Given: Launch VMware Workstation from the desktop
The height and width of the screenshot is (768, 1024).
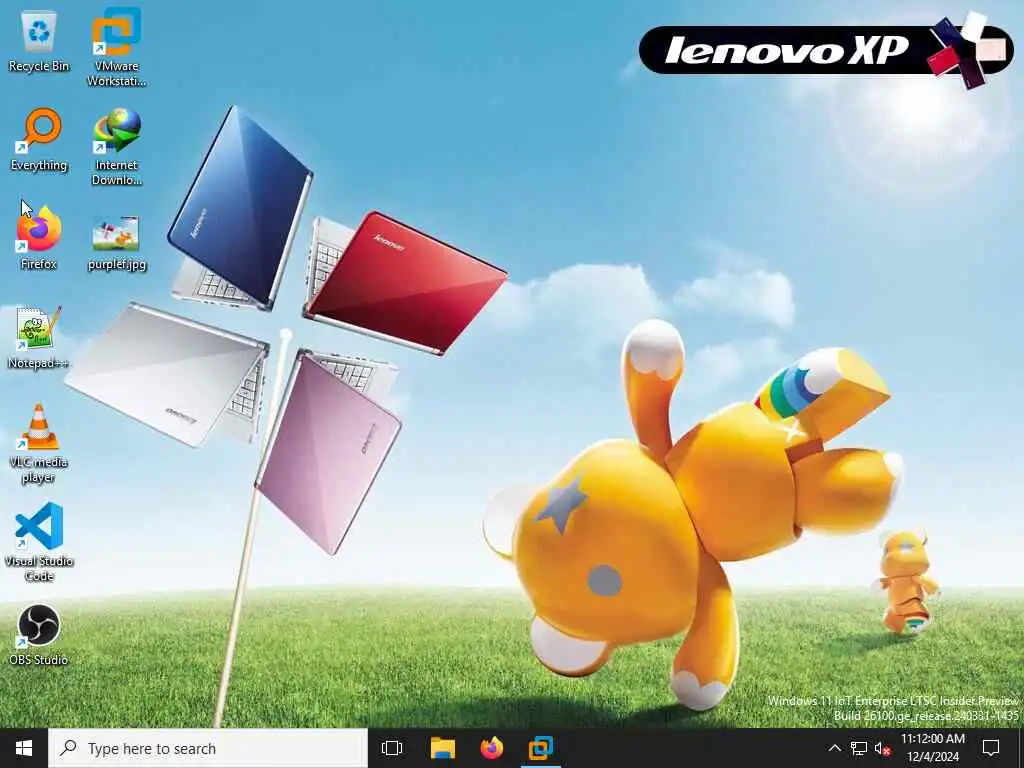Looking at the screenshot, I should (x=116, y=47).
